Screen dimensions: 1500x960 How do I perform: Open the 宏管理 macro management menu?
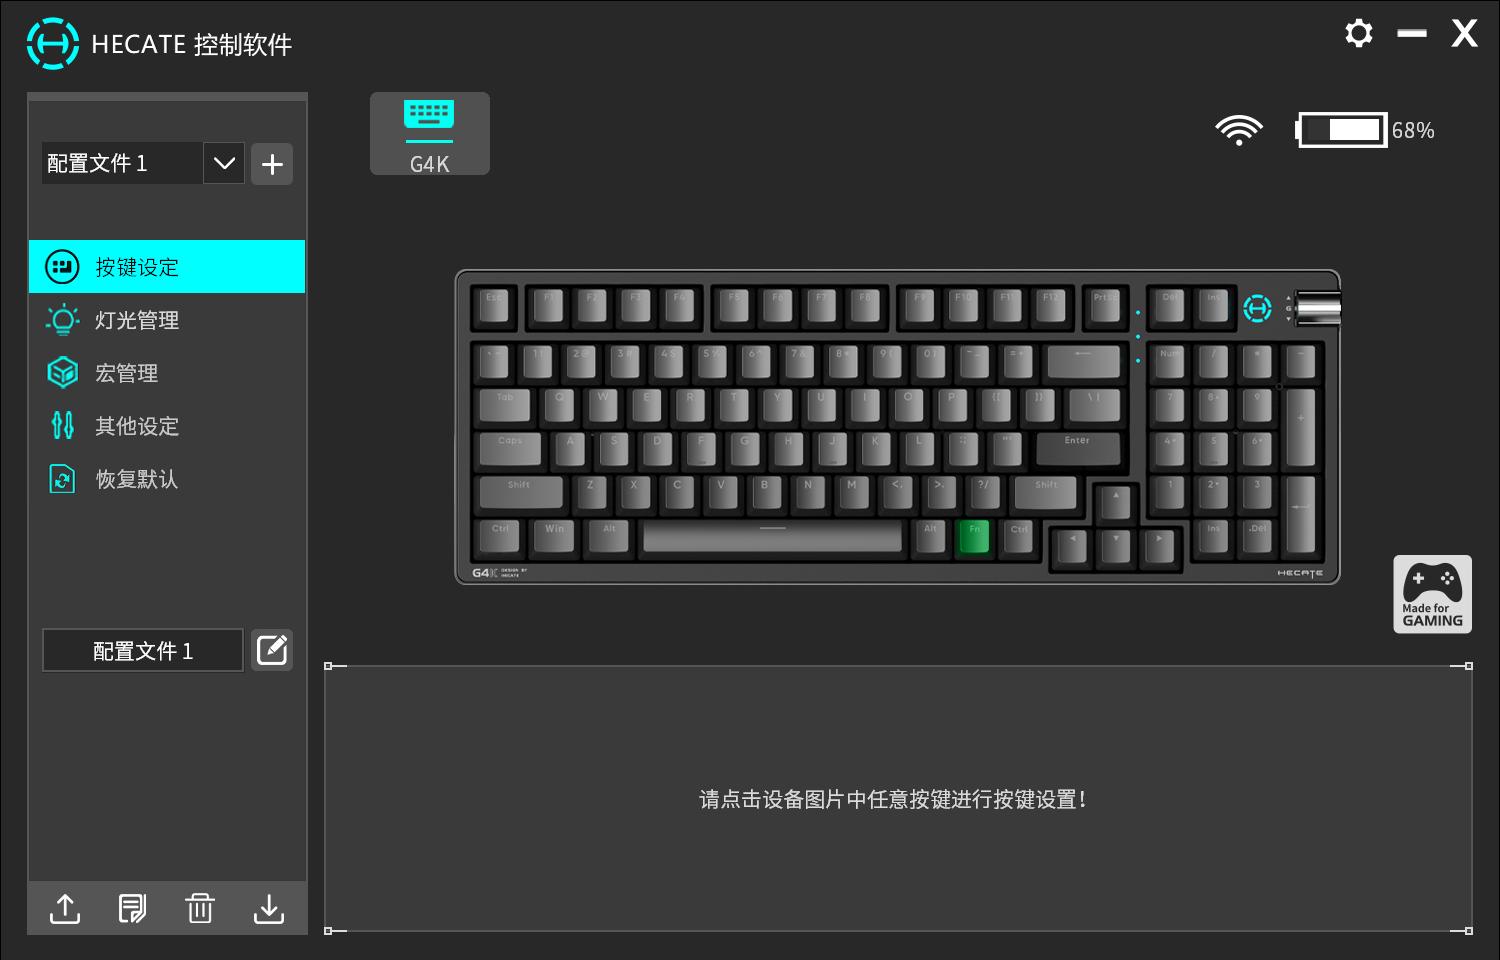167,373
